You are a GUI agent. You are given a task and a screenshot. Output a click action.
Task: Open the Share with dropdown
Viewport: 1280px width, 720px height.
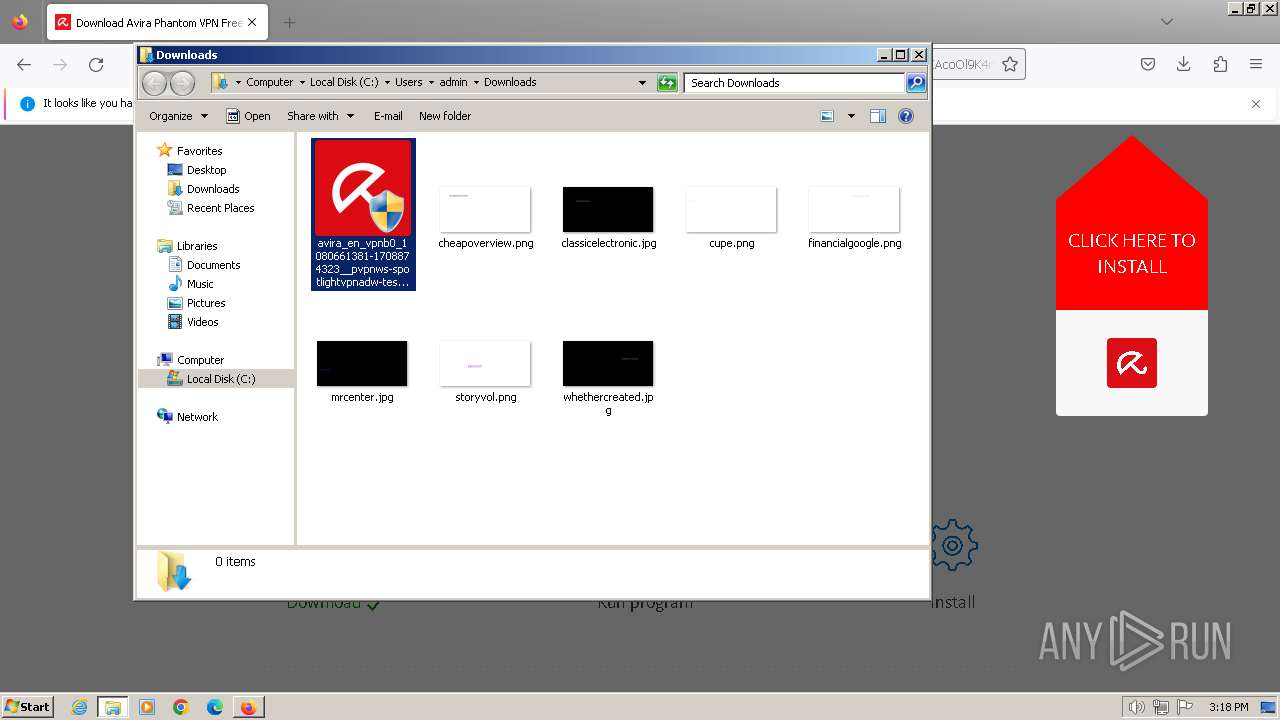320,116
